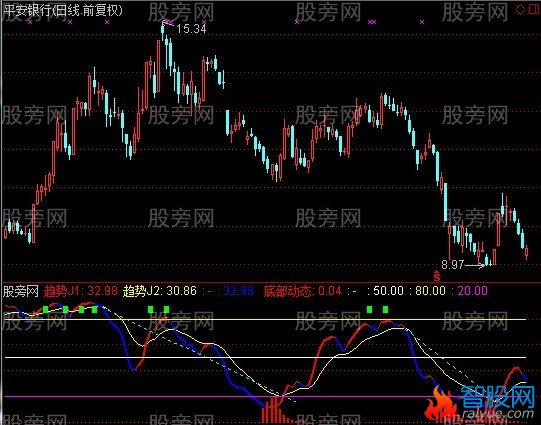Select the rightmost green signal square
Viewport: 541px width, 425px height.
point(386,309)
